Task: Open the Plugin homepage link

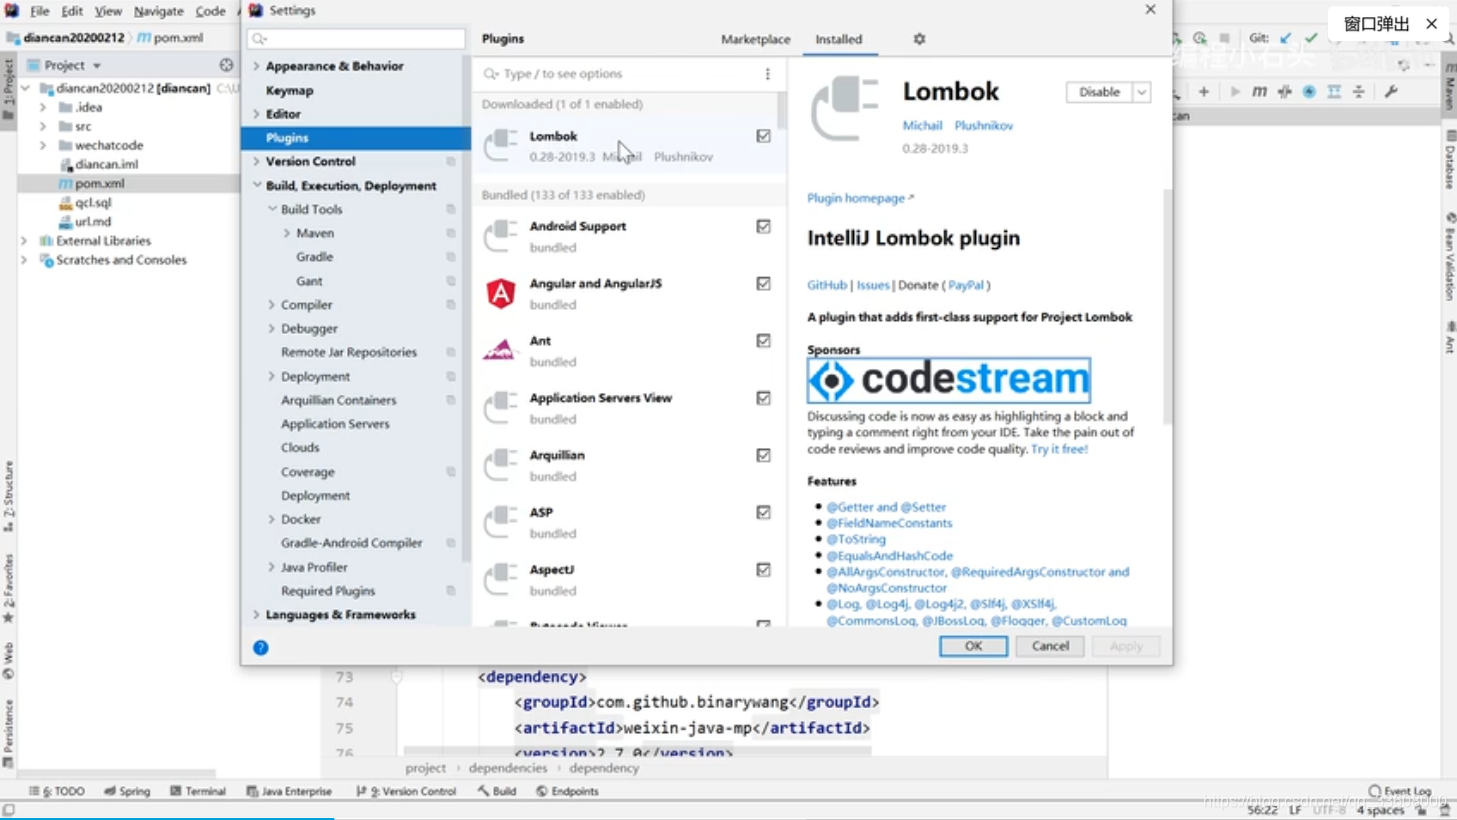Action: pyautogui.click(x=860, y=198)
